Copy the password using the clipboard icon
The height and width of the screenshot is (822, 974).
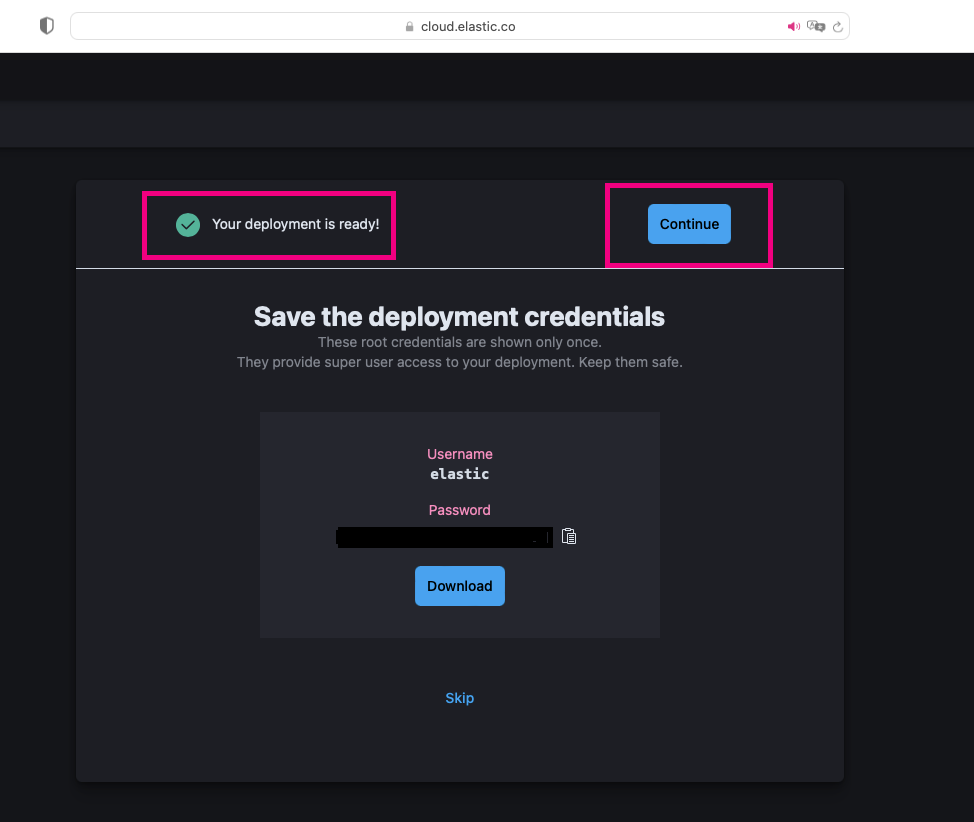pos(569,536)
